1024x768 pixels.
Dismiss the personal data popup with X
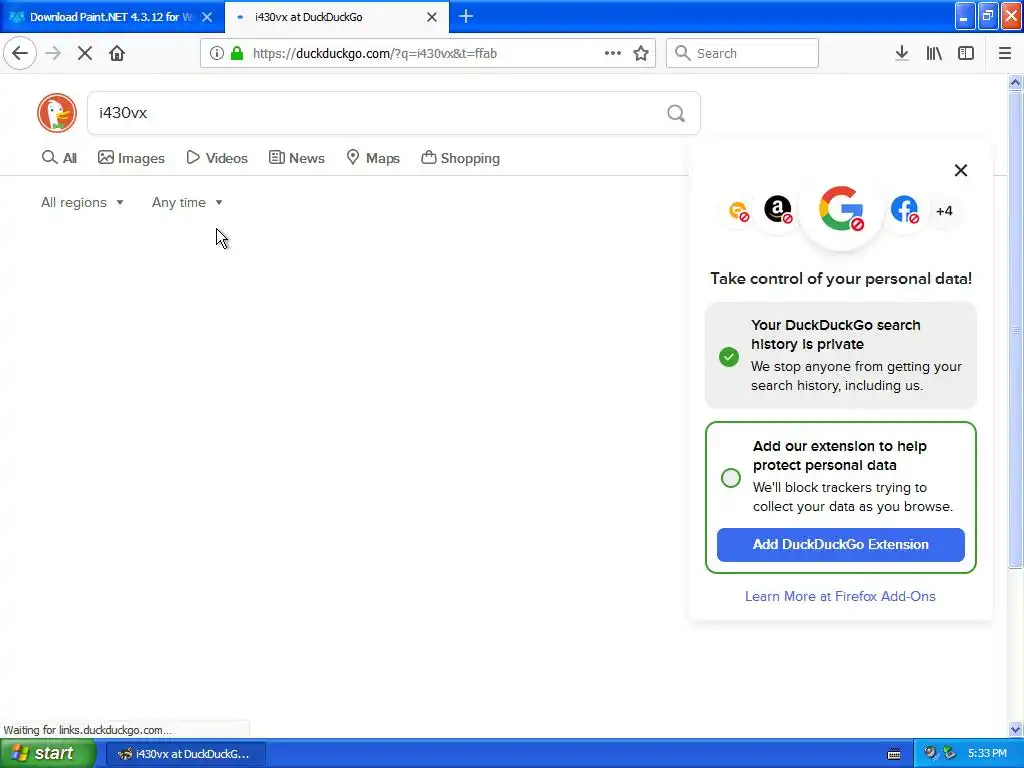(x=961, y=170)
